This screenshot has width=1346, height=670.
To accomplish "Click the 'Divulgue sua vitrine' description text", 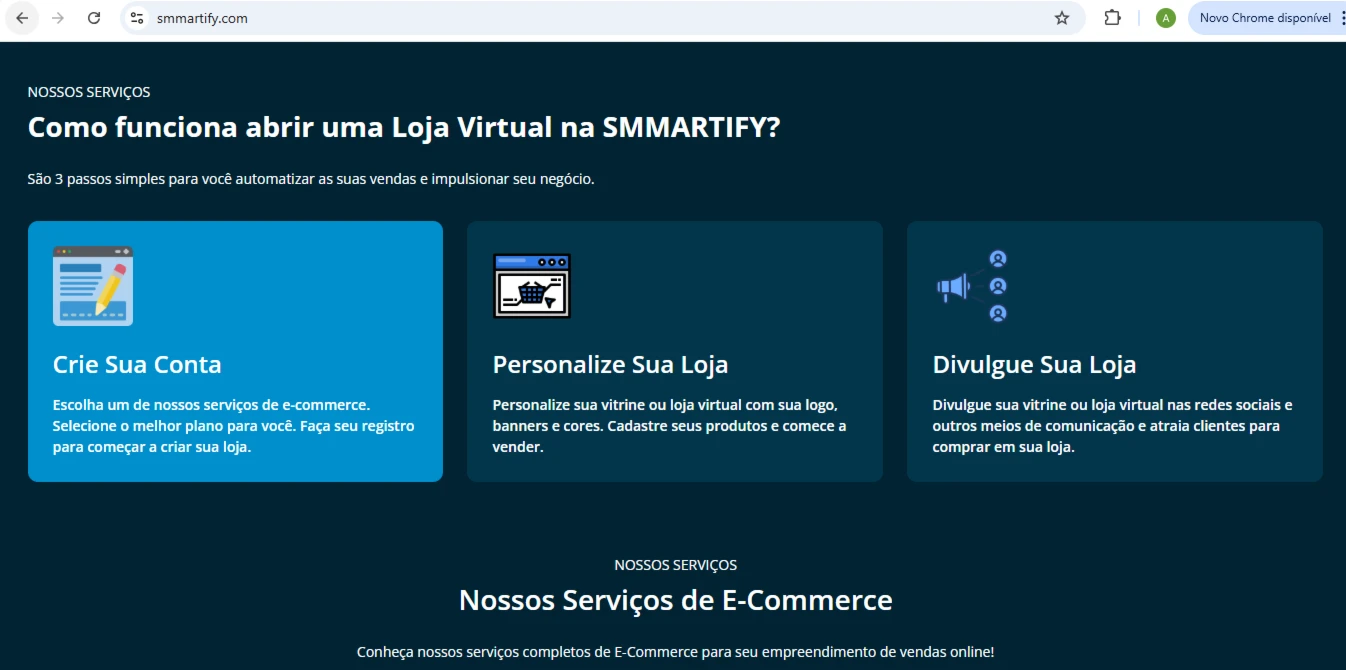I will (x=1112, y=426).
